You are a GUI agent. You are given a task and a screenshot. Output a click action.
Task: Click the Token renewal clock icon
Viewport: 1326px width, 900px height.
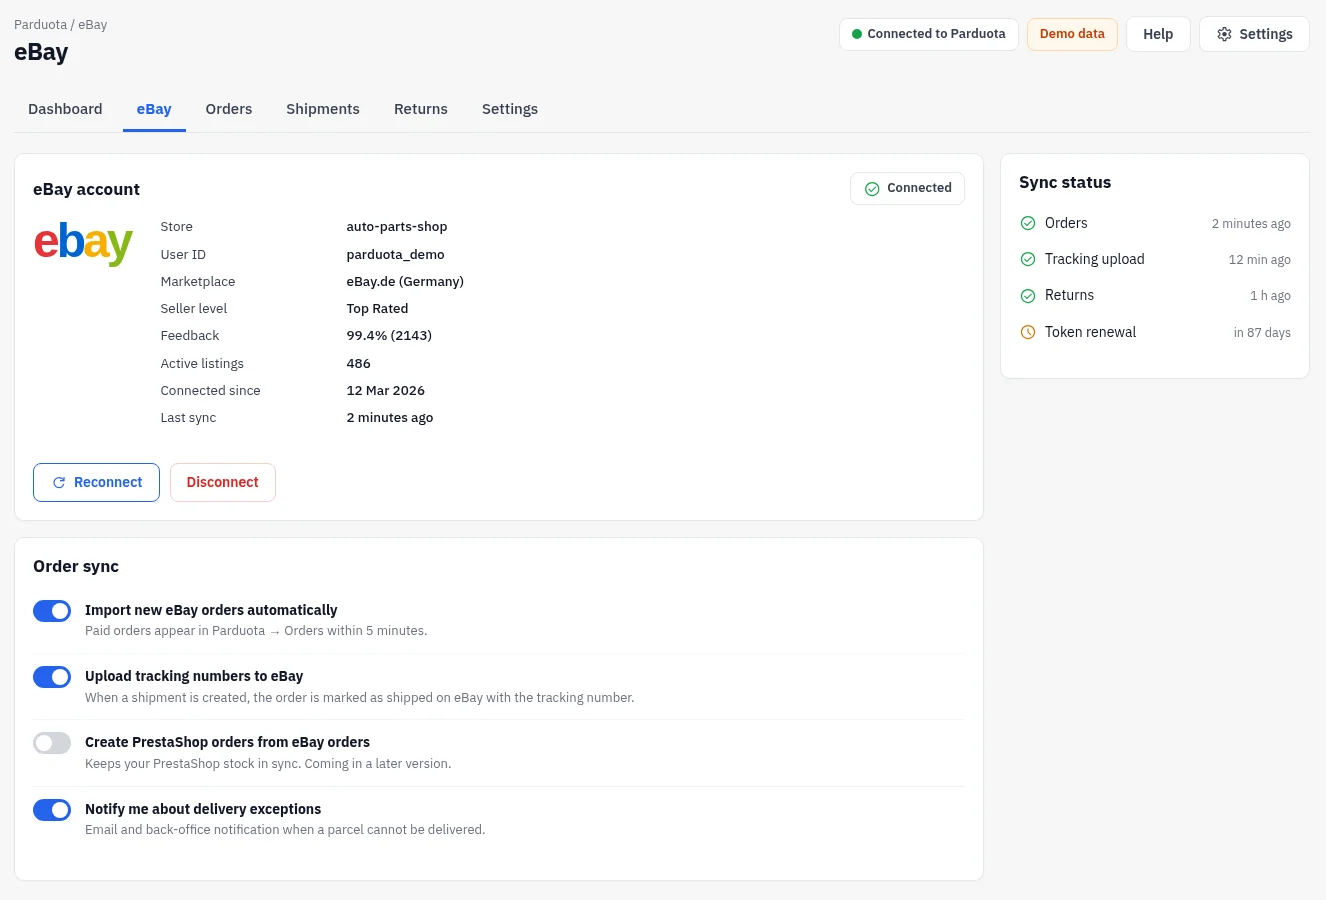(x=1028, y=332)
